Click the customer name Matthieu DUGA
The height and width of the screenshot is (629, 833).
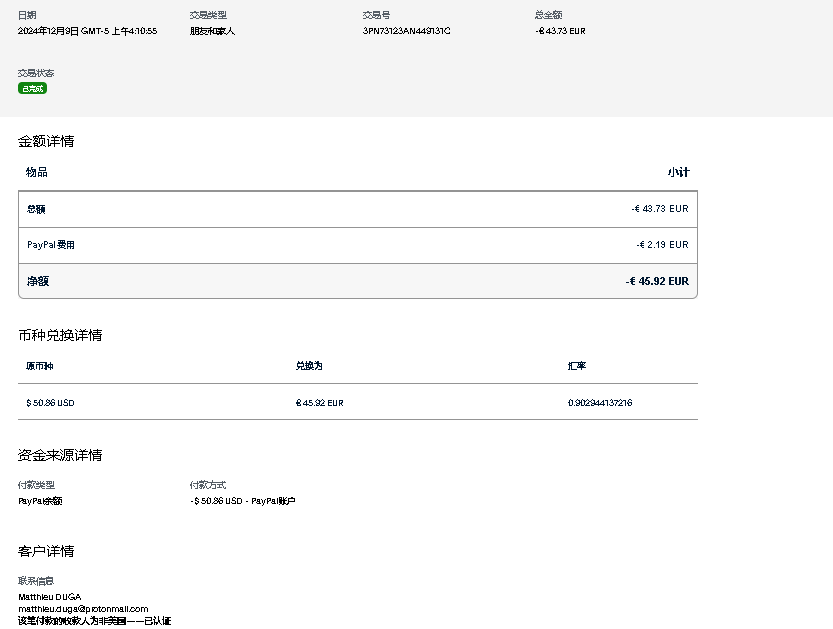click(49, 597)
